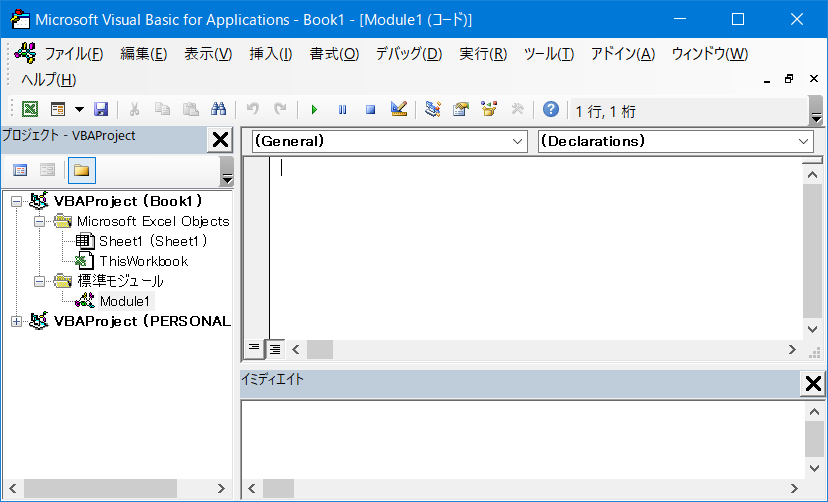Open the 表示(V) menu
The height and width of the screenshot is (502, 828).
pos(208,54)
